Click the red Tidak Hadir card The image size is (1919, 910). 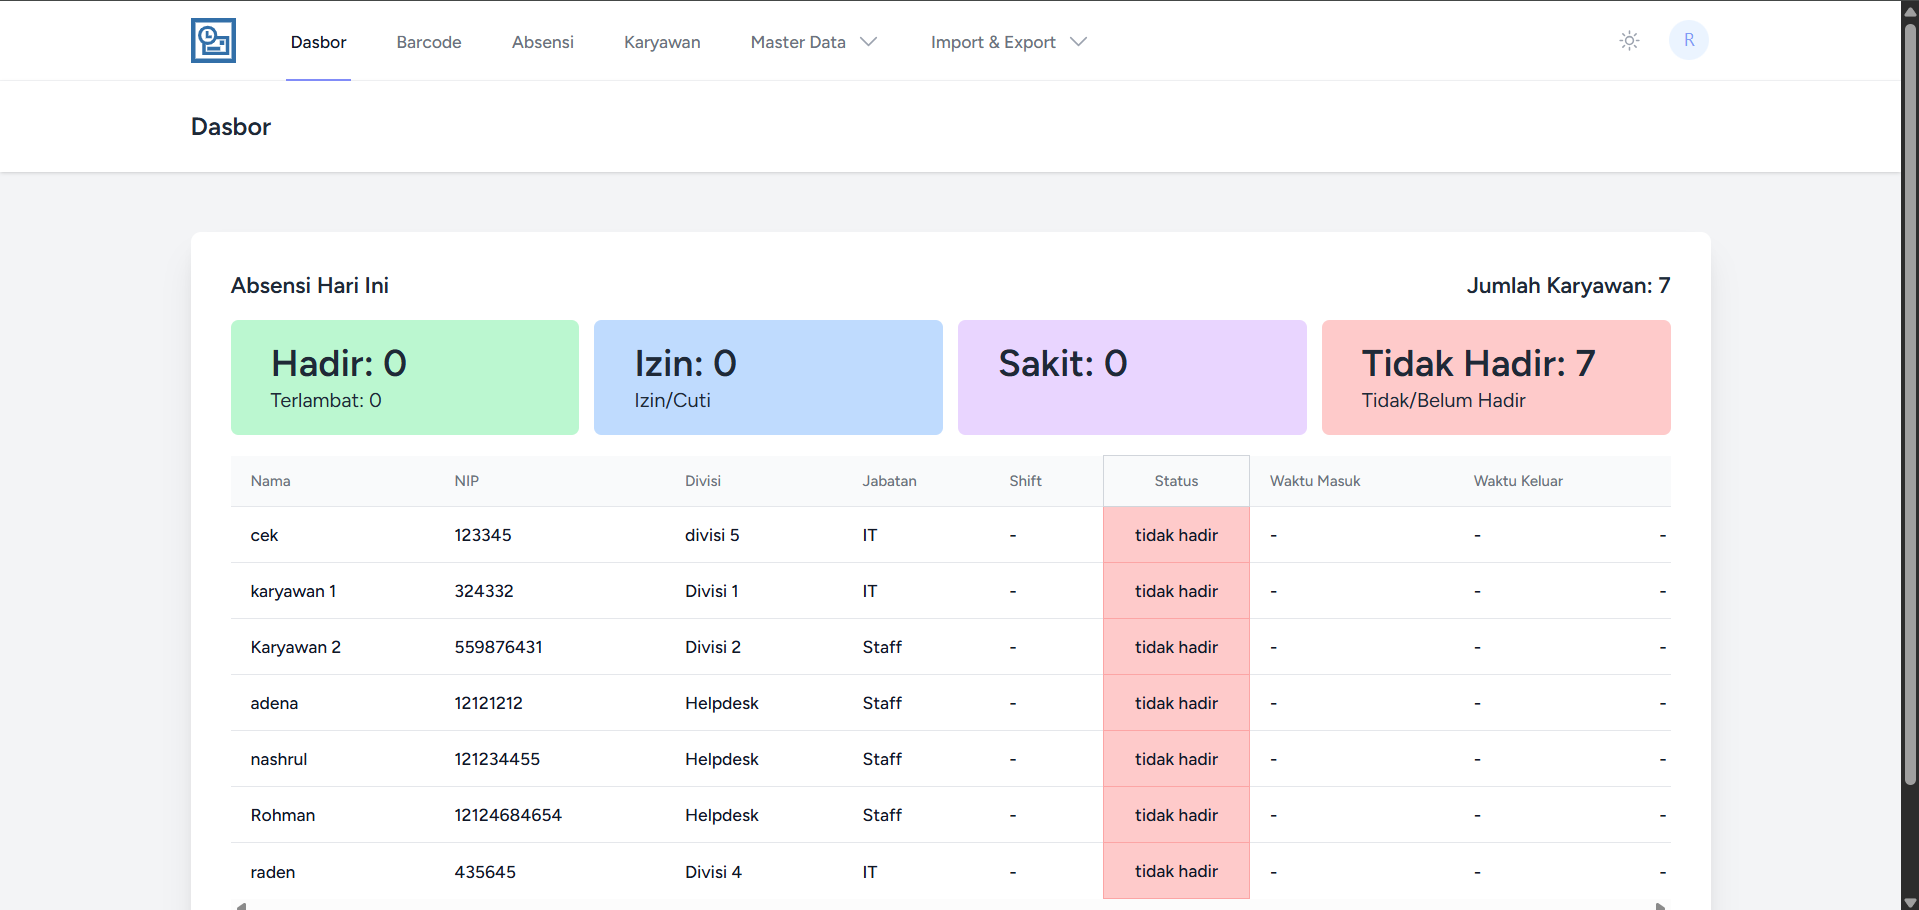[1495, 377]
